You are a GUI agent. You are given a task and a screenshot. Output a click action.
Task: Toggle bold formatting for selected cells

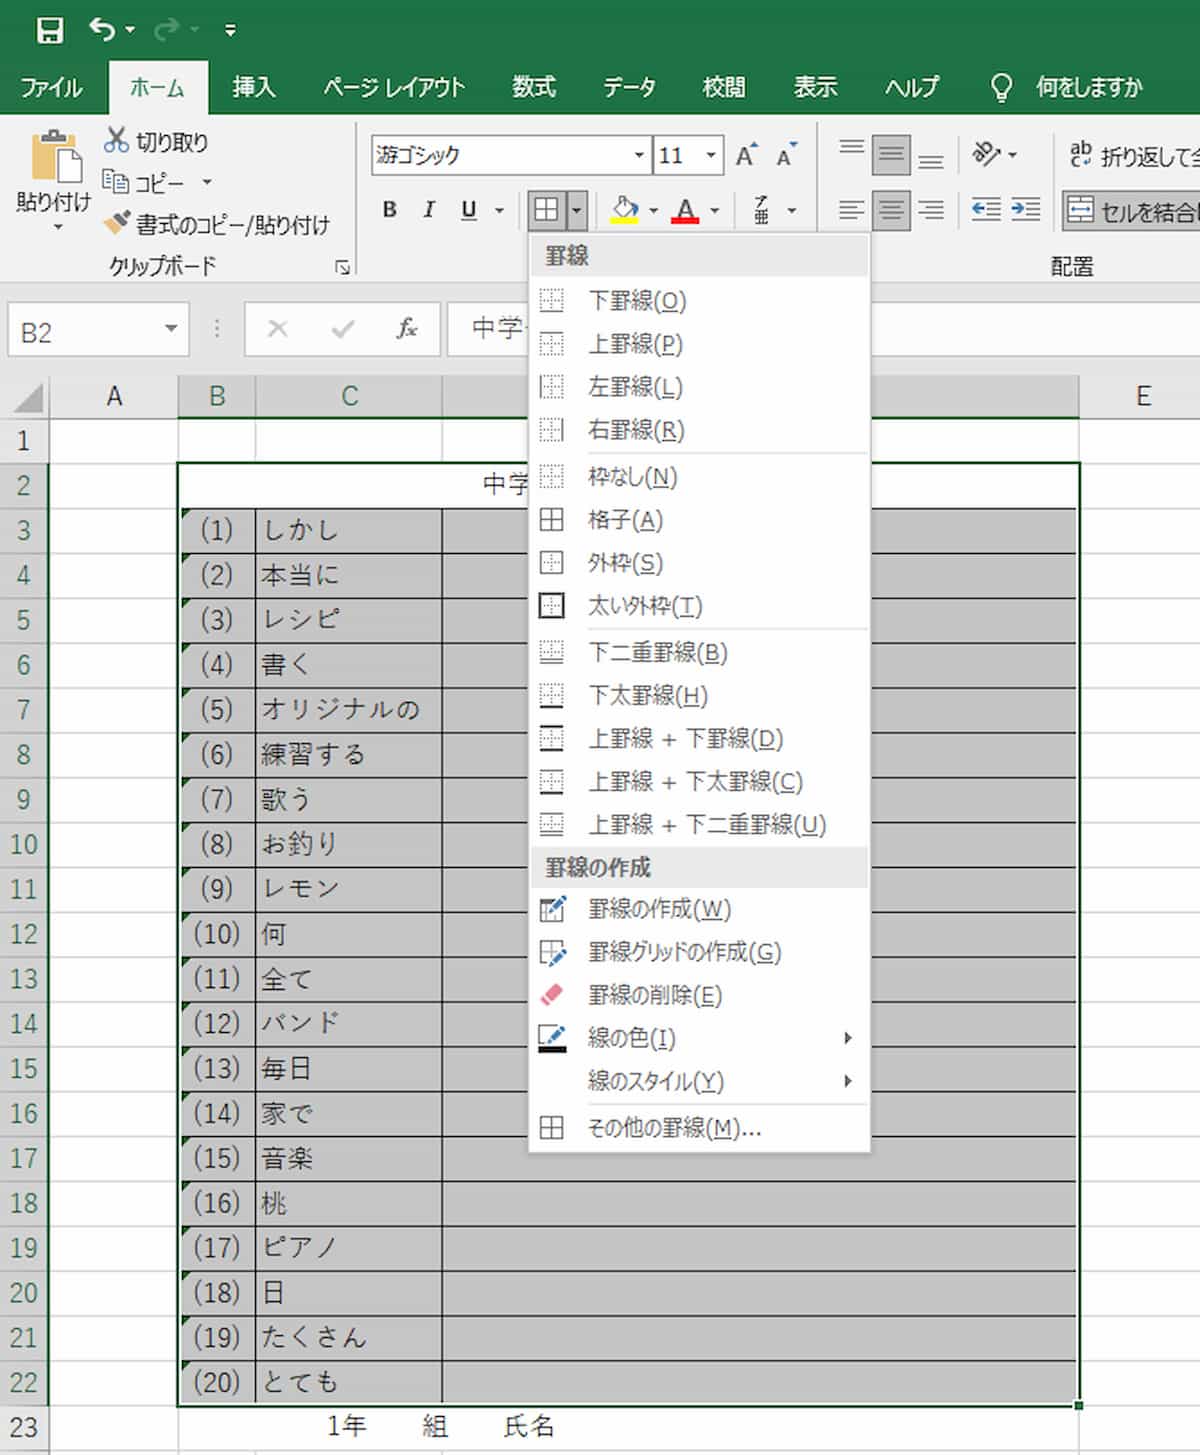(x=390, y=210)
